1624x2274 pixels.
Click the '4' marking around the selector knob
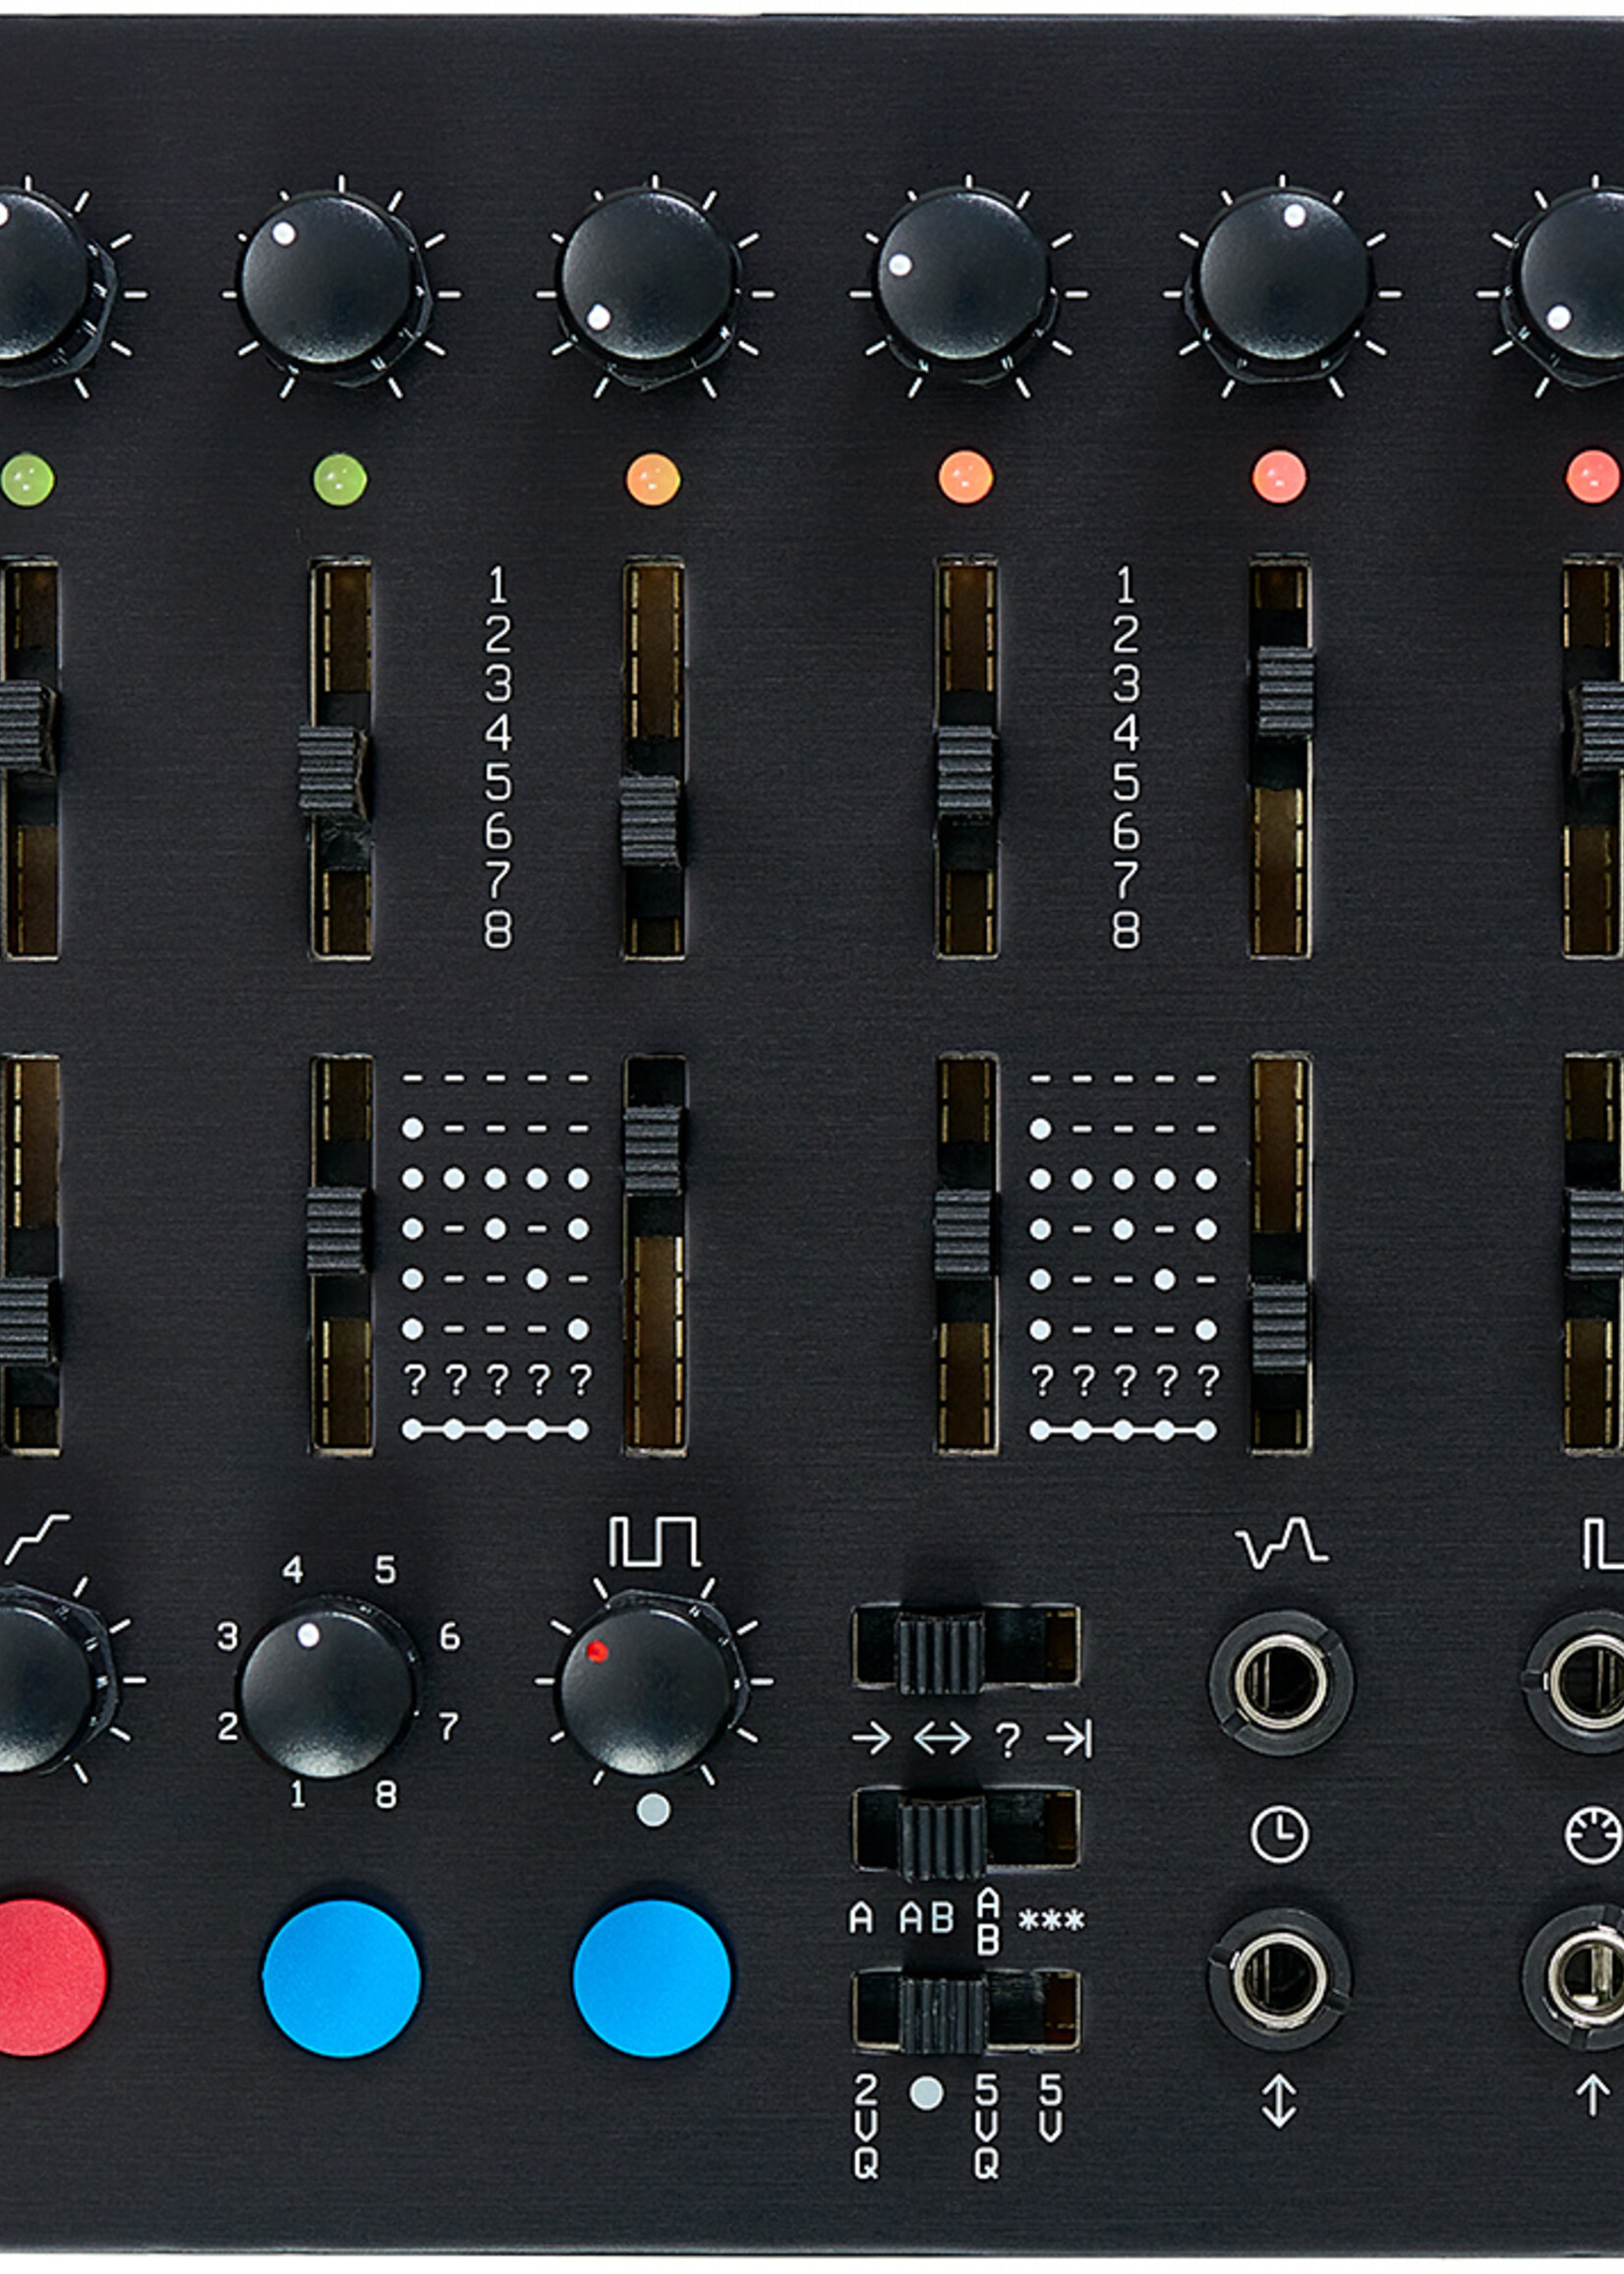292,1569
